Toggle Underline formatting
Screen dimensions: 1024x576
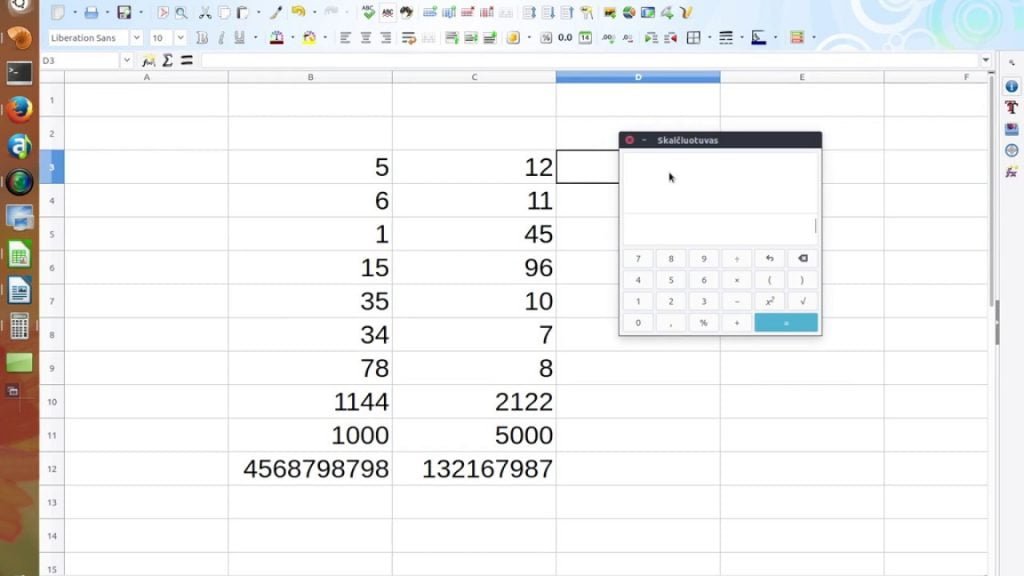[240, 38]
